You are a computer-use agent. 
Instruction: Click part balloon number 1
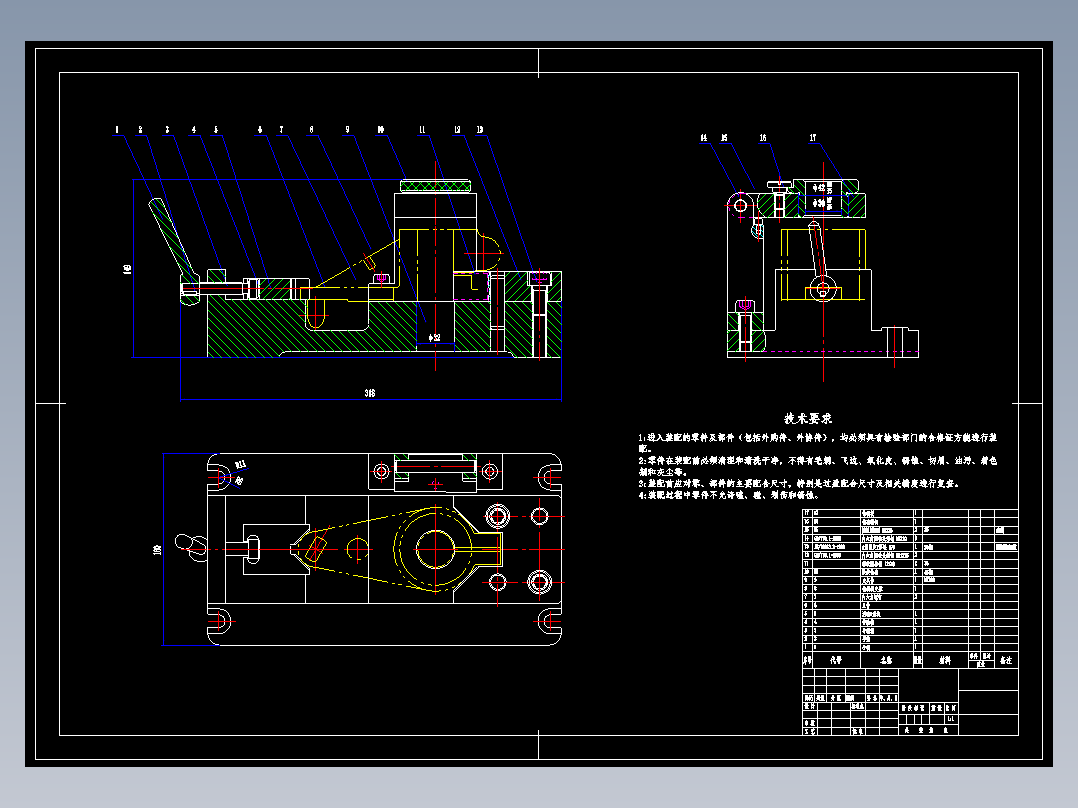[117, 129]
